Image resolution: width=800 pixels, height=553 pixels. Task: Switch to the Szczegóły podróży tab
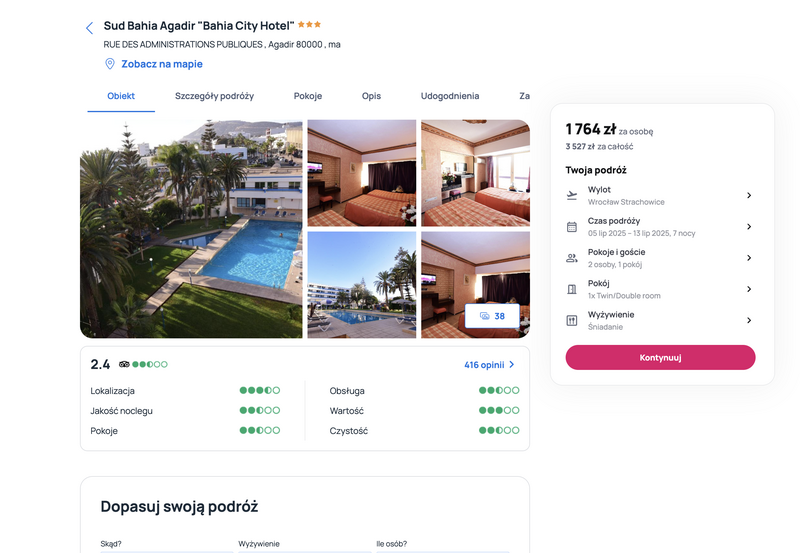click(x=214, y=96)
